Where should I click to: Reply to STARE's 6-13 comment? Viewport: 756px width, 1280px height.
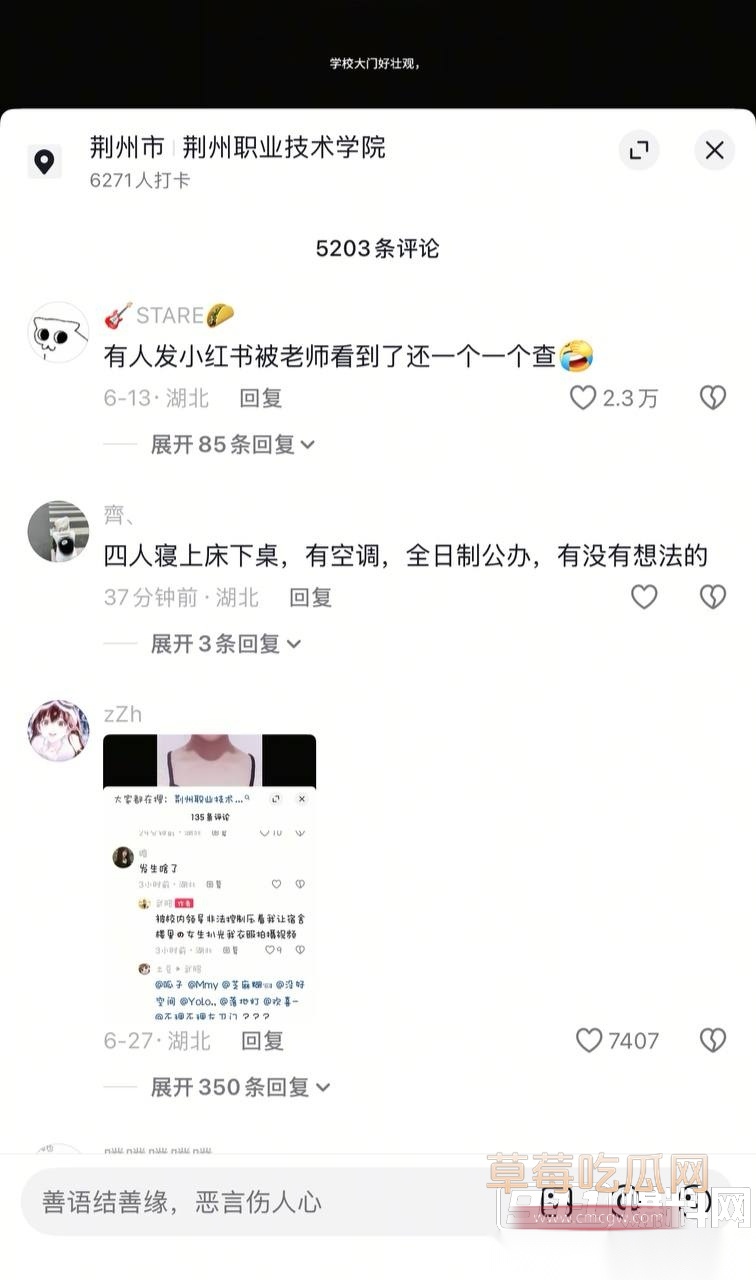pyautogui.click(x=261, y=398)
